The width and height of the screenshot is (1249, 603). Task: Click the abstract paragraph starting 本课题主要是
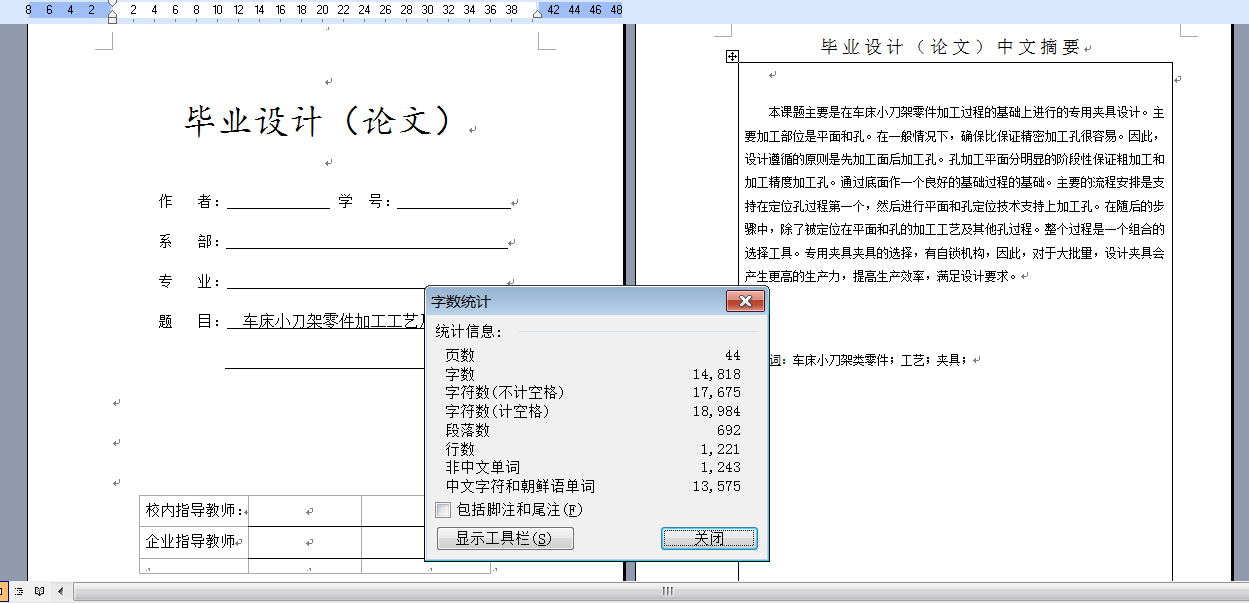[x=955, y=193]
